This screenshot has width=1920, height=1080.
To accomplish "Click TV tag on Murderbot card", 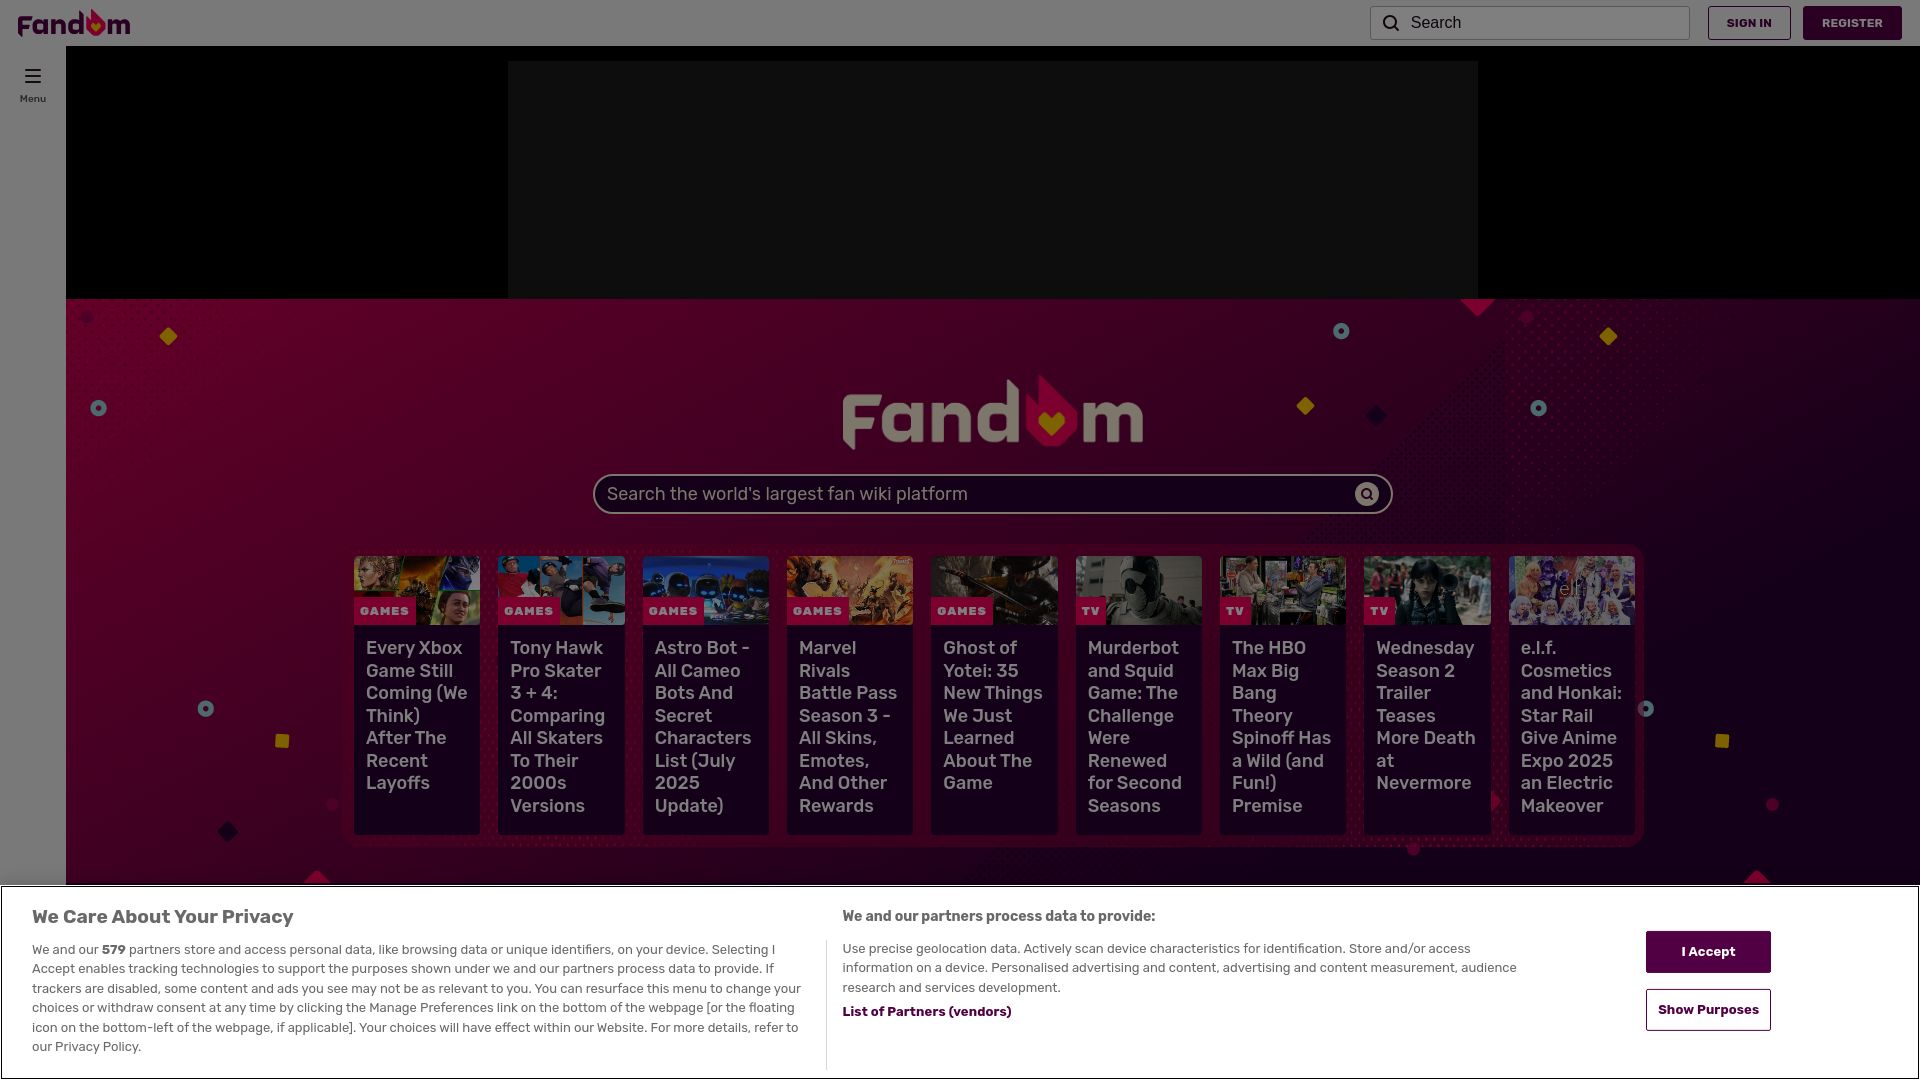I will [x=1091, y=611].
